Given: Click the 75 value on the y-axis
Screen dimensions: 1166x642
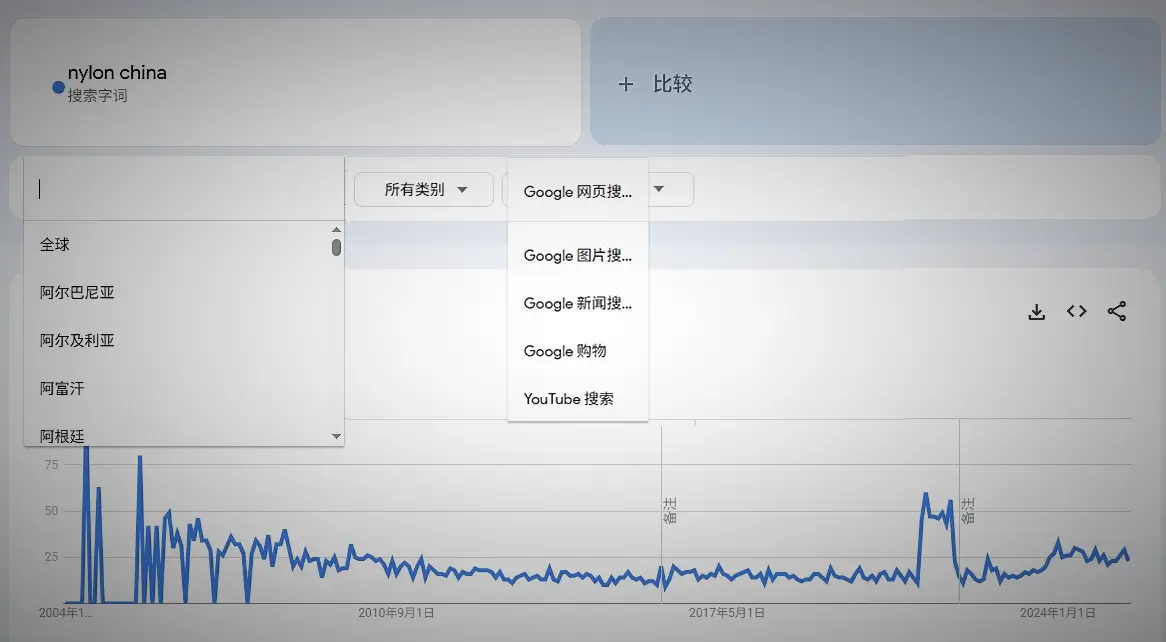Looking at the screenshot, I should pos(51,464).
